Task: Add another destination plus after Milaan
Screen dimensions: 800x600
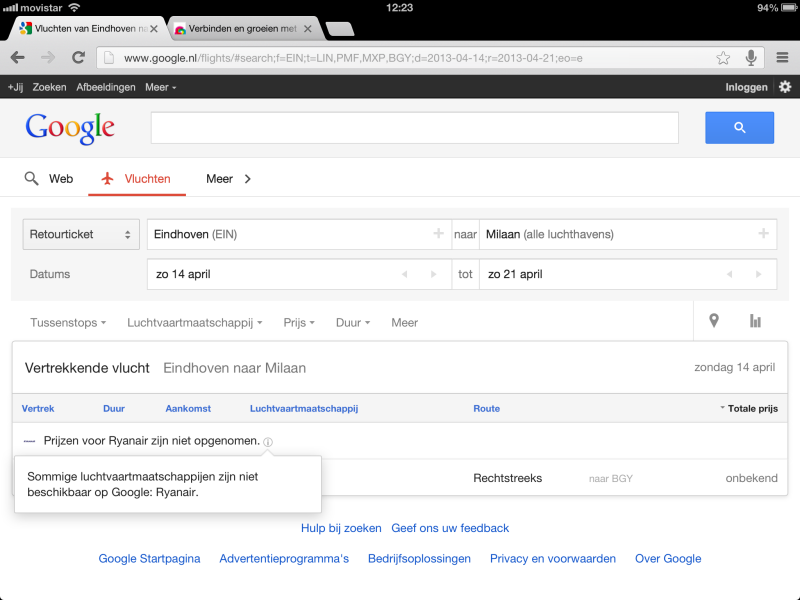Action: [763, 234]
